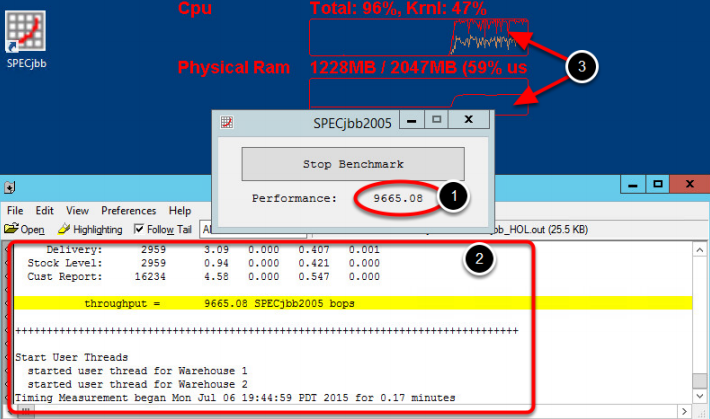Open the View menu
Image resolution: width=710 pixels, height=419 pixels.
pyautogui.click(x=77, y=211)
